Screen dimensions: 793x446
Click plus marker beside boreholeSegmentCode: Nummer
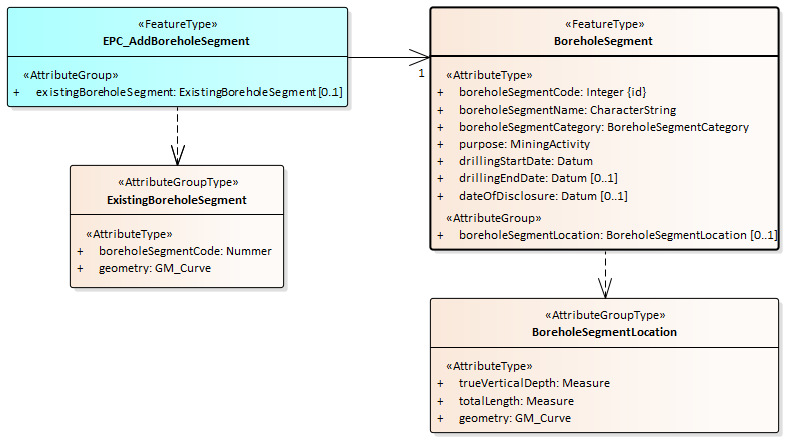(x=81, y=251)
